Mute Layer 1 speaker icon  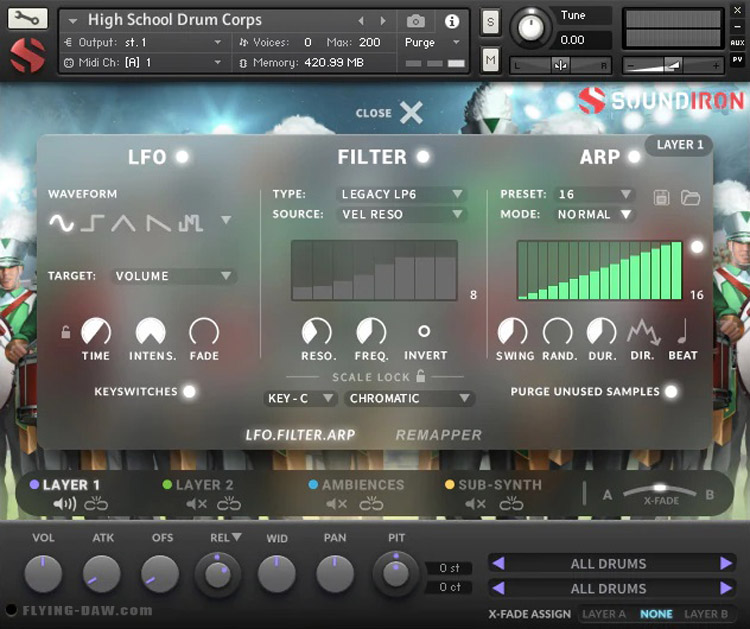65,504
